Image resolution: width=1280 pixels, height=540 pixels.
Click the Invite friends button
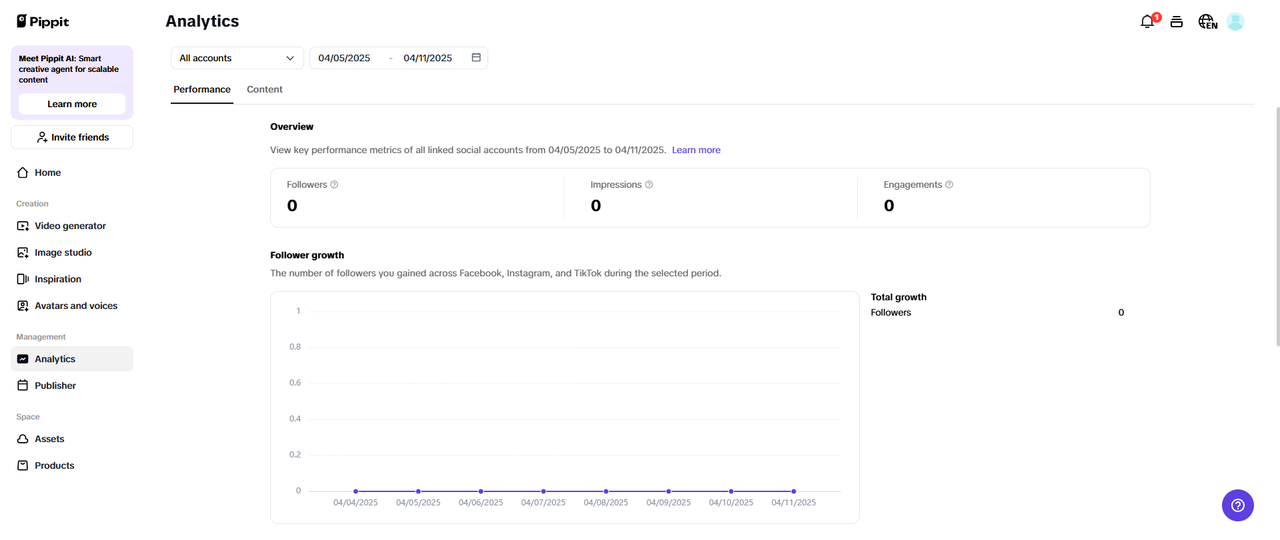coord(72,137)
